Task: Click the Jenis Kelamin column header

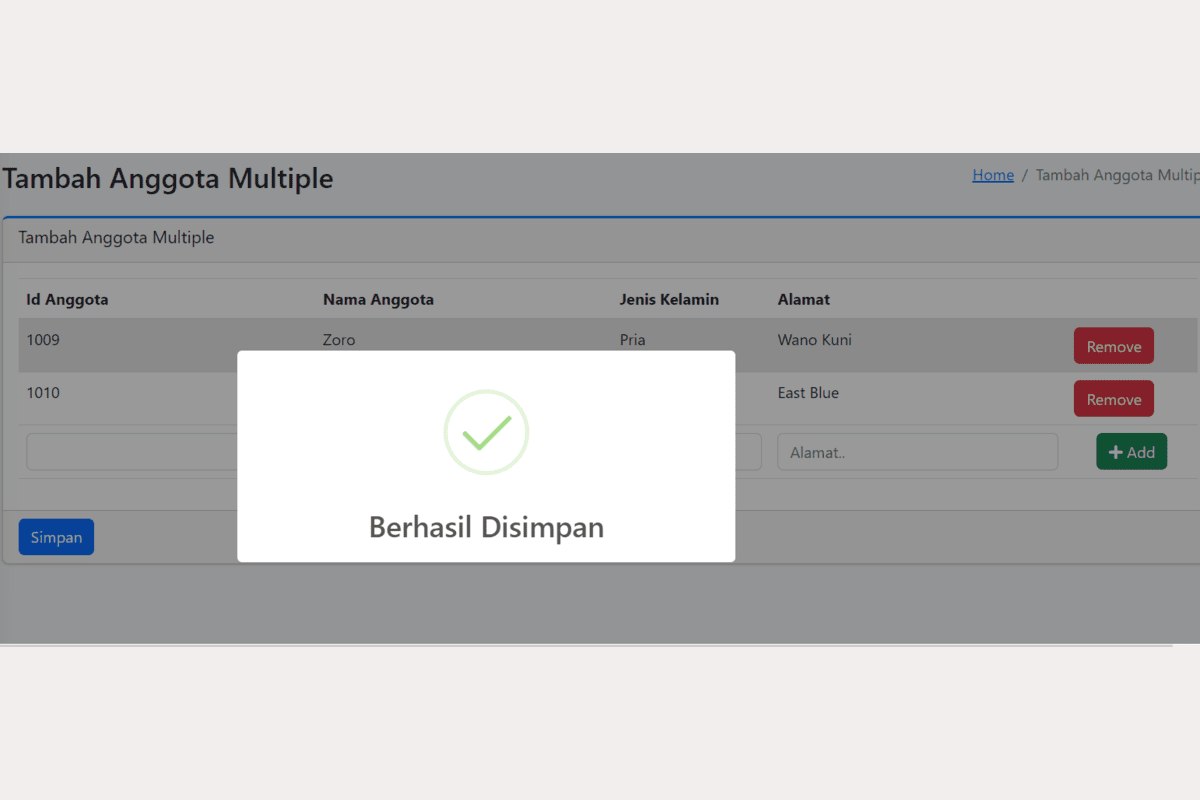Action: (669, 299)
